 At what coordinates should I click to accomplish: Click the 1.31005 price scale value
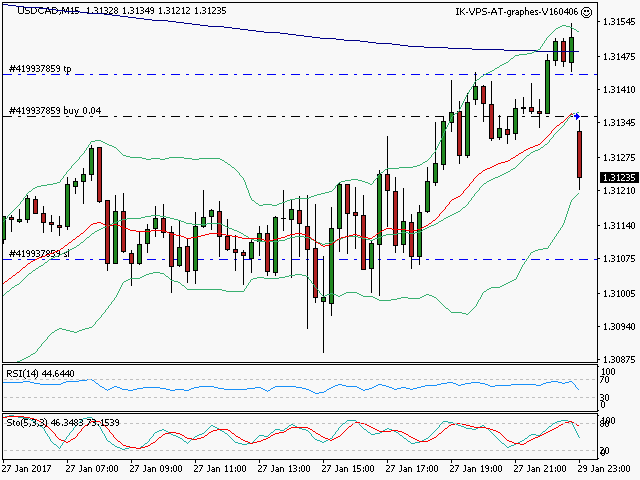619,293
